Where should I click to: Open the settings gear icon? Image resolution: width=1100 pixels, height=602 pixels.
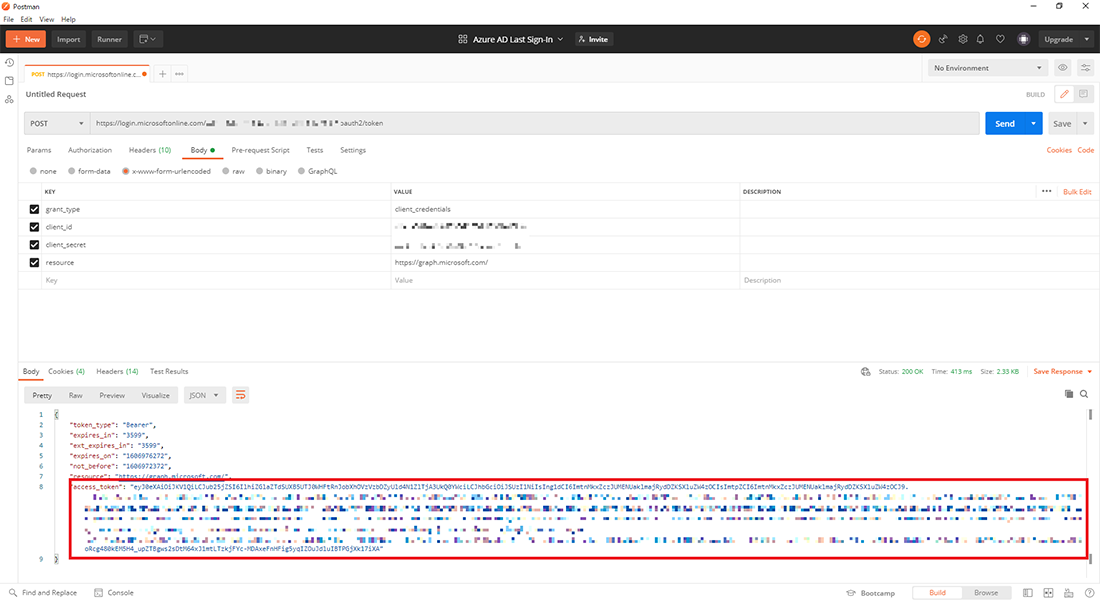(962, 39)
